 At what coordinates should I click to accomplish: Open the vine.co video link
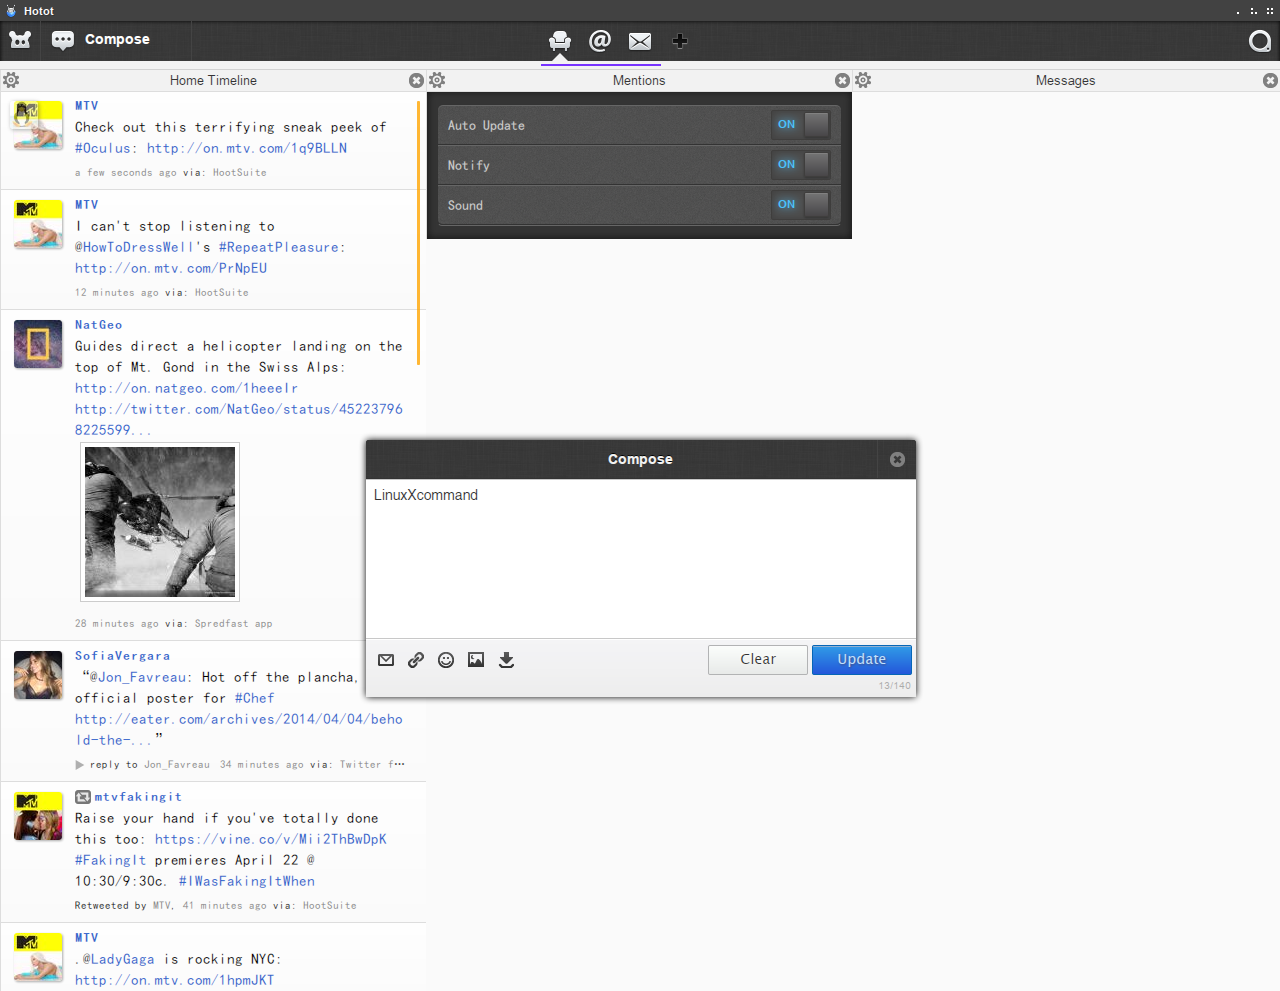270,839
